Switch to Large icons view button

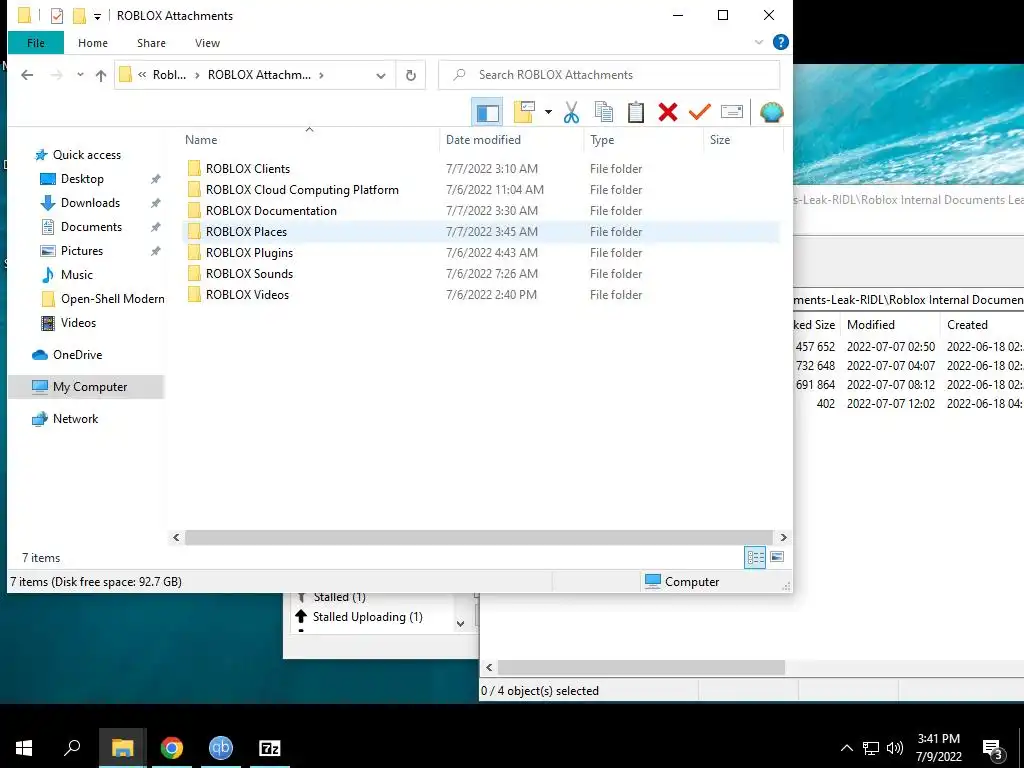coord(776,557)
